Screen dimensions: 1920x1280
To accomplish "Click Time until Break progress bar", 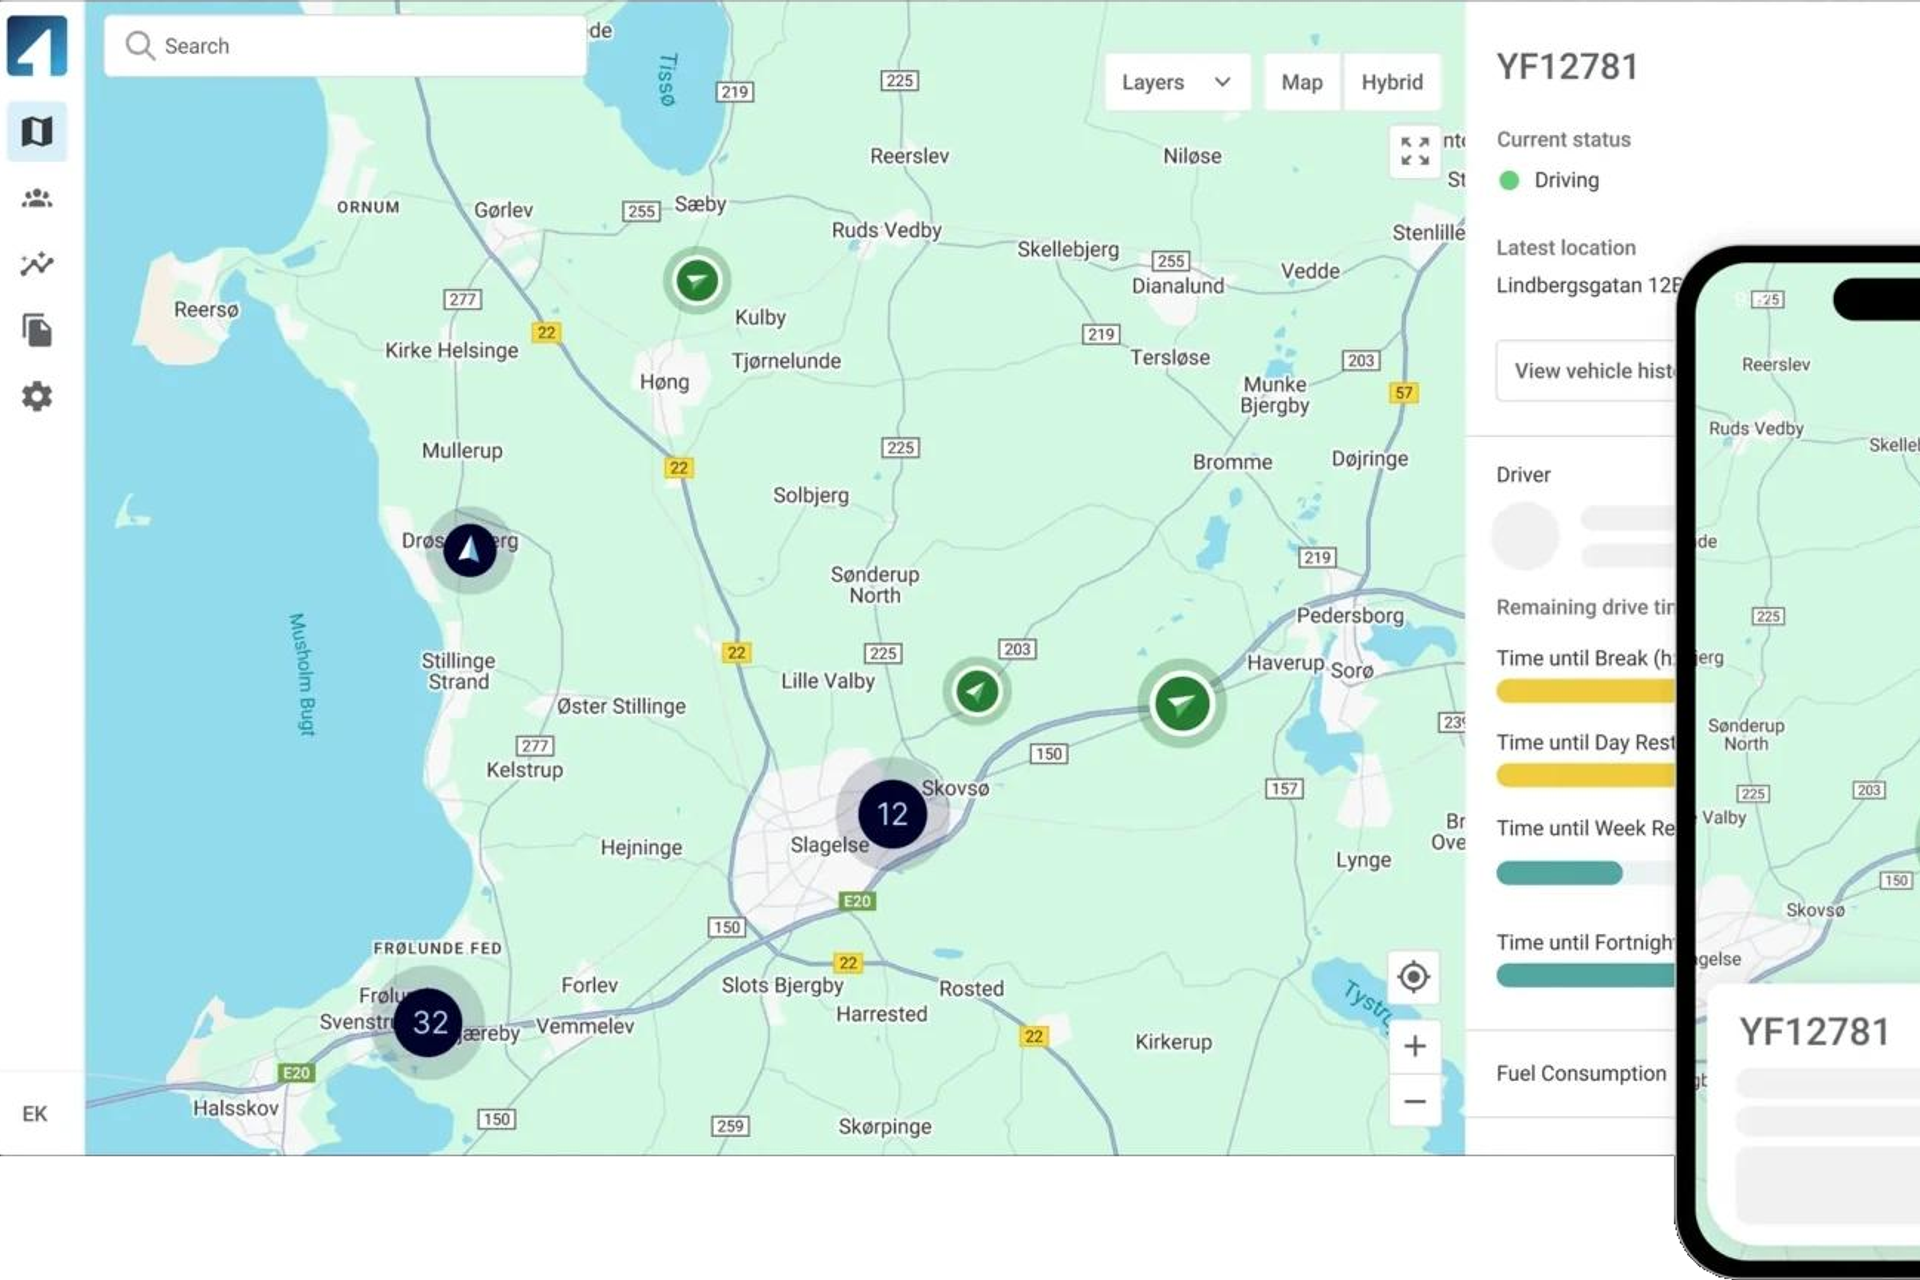I will coord(1586,691).
